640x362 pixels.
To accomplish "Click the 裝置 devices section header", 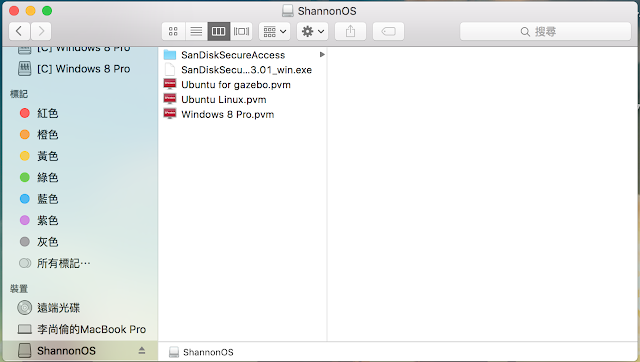I will pyautogui.click(x=19, y=289).
